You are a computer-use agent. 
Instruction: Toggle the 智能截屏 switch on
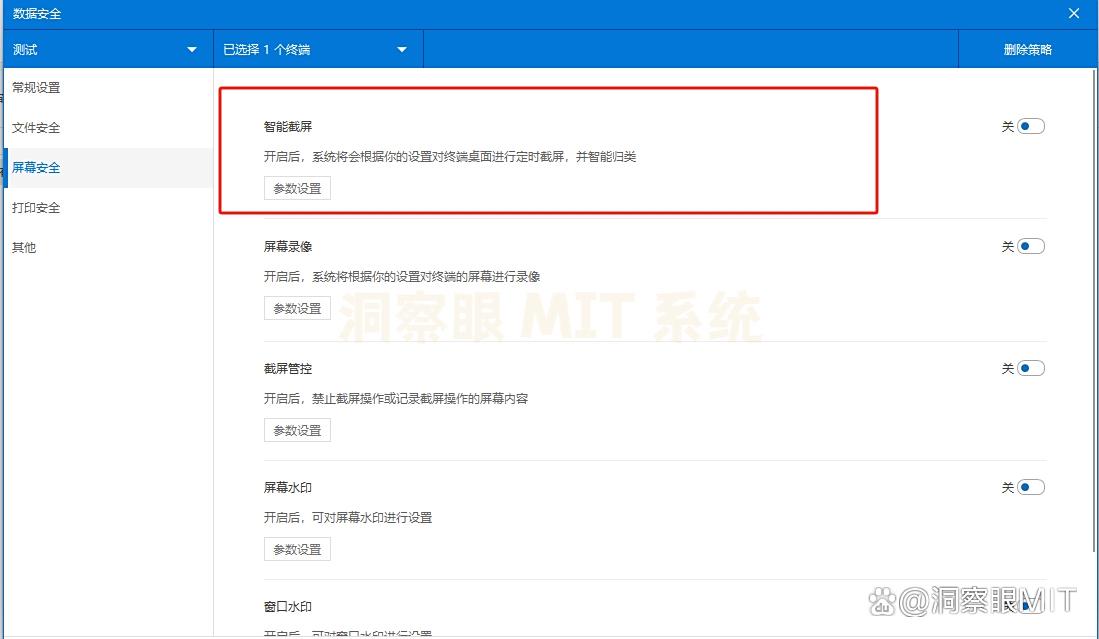[x=1030, y=126]
